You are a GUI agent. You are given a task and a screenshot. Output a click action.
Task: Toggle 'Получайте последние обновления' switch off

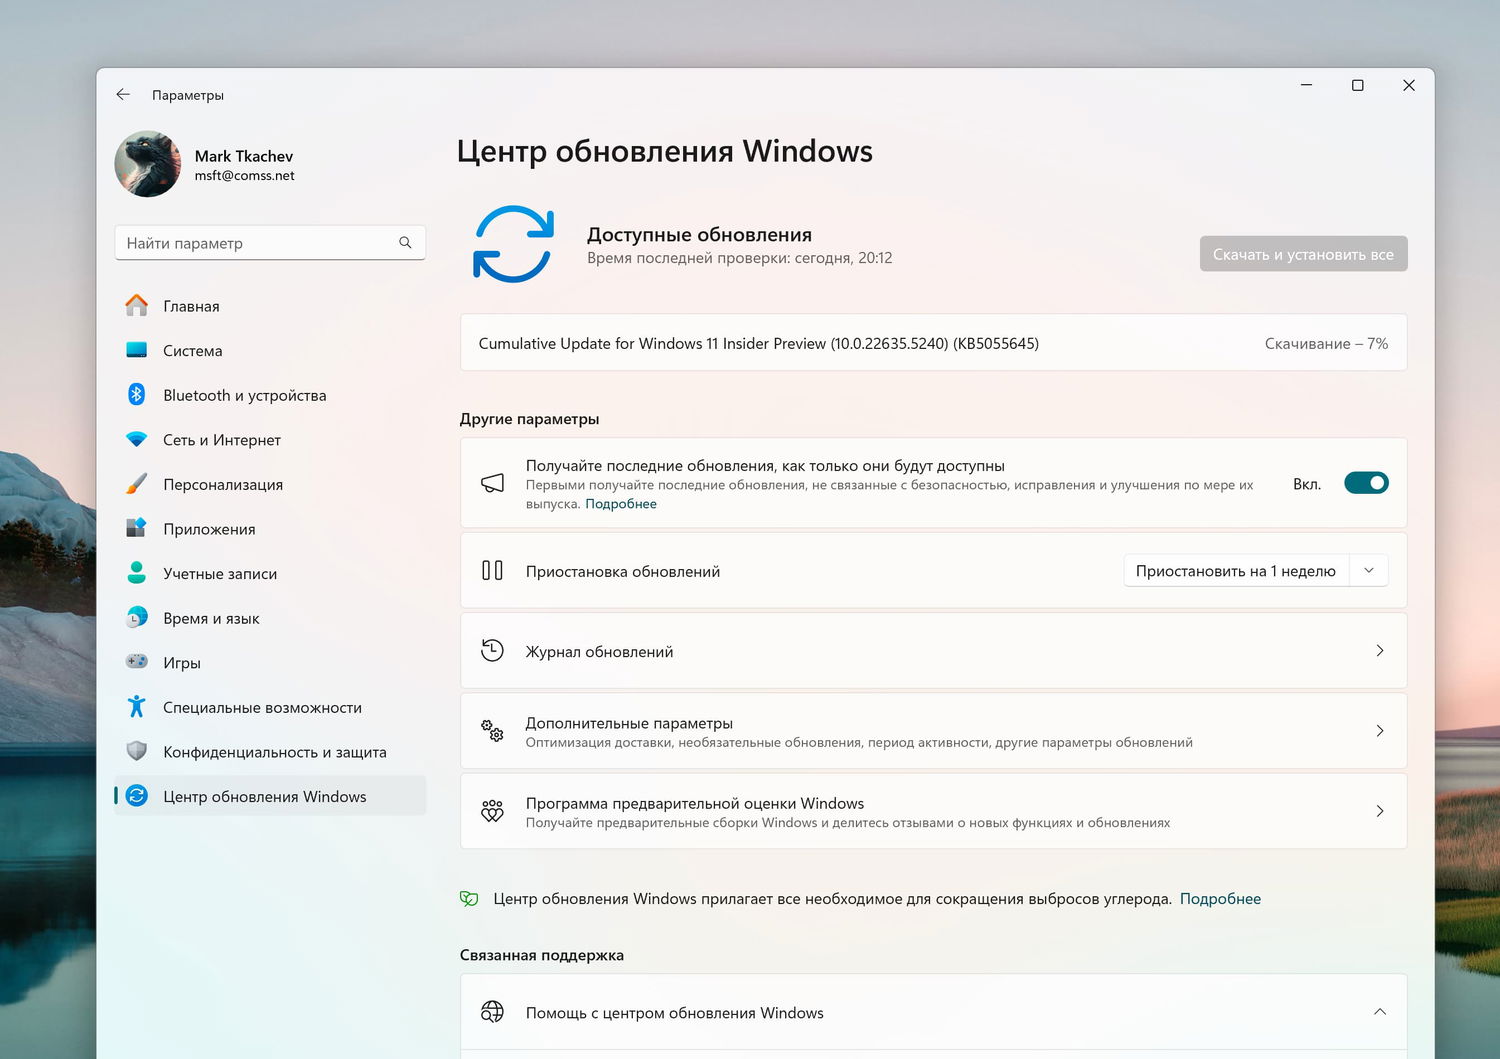[1366, 483]
